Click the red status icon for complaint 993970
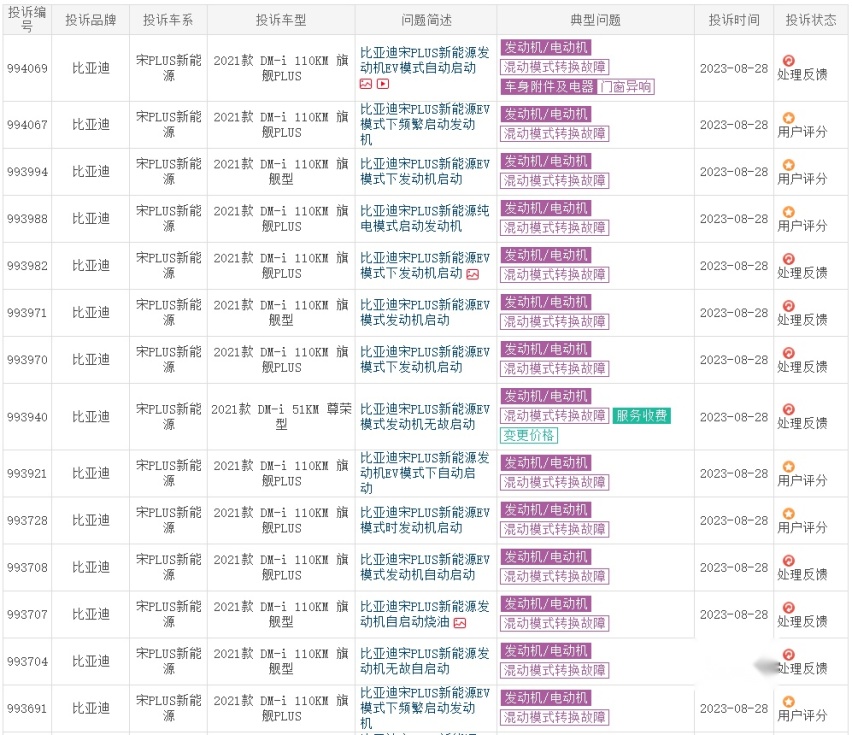 (788, 353)
